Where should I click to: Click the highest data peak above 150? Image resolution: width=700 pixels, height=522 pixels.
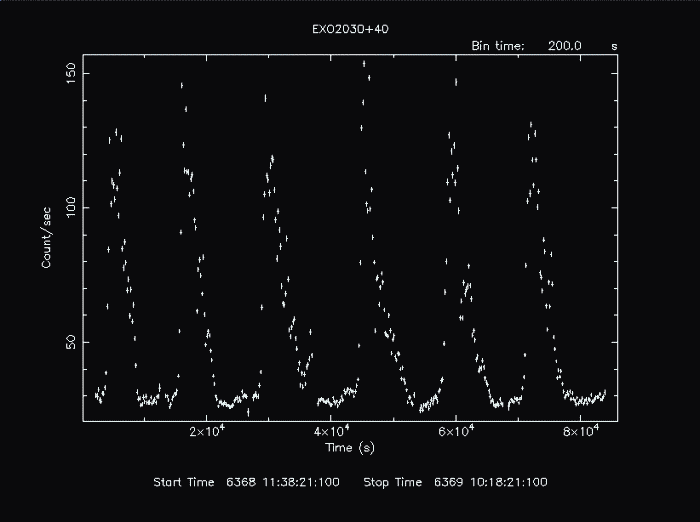[x=364, y=63]
